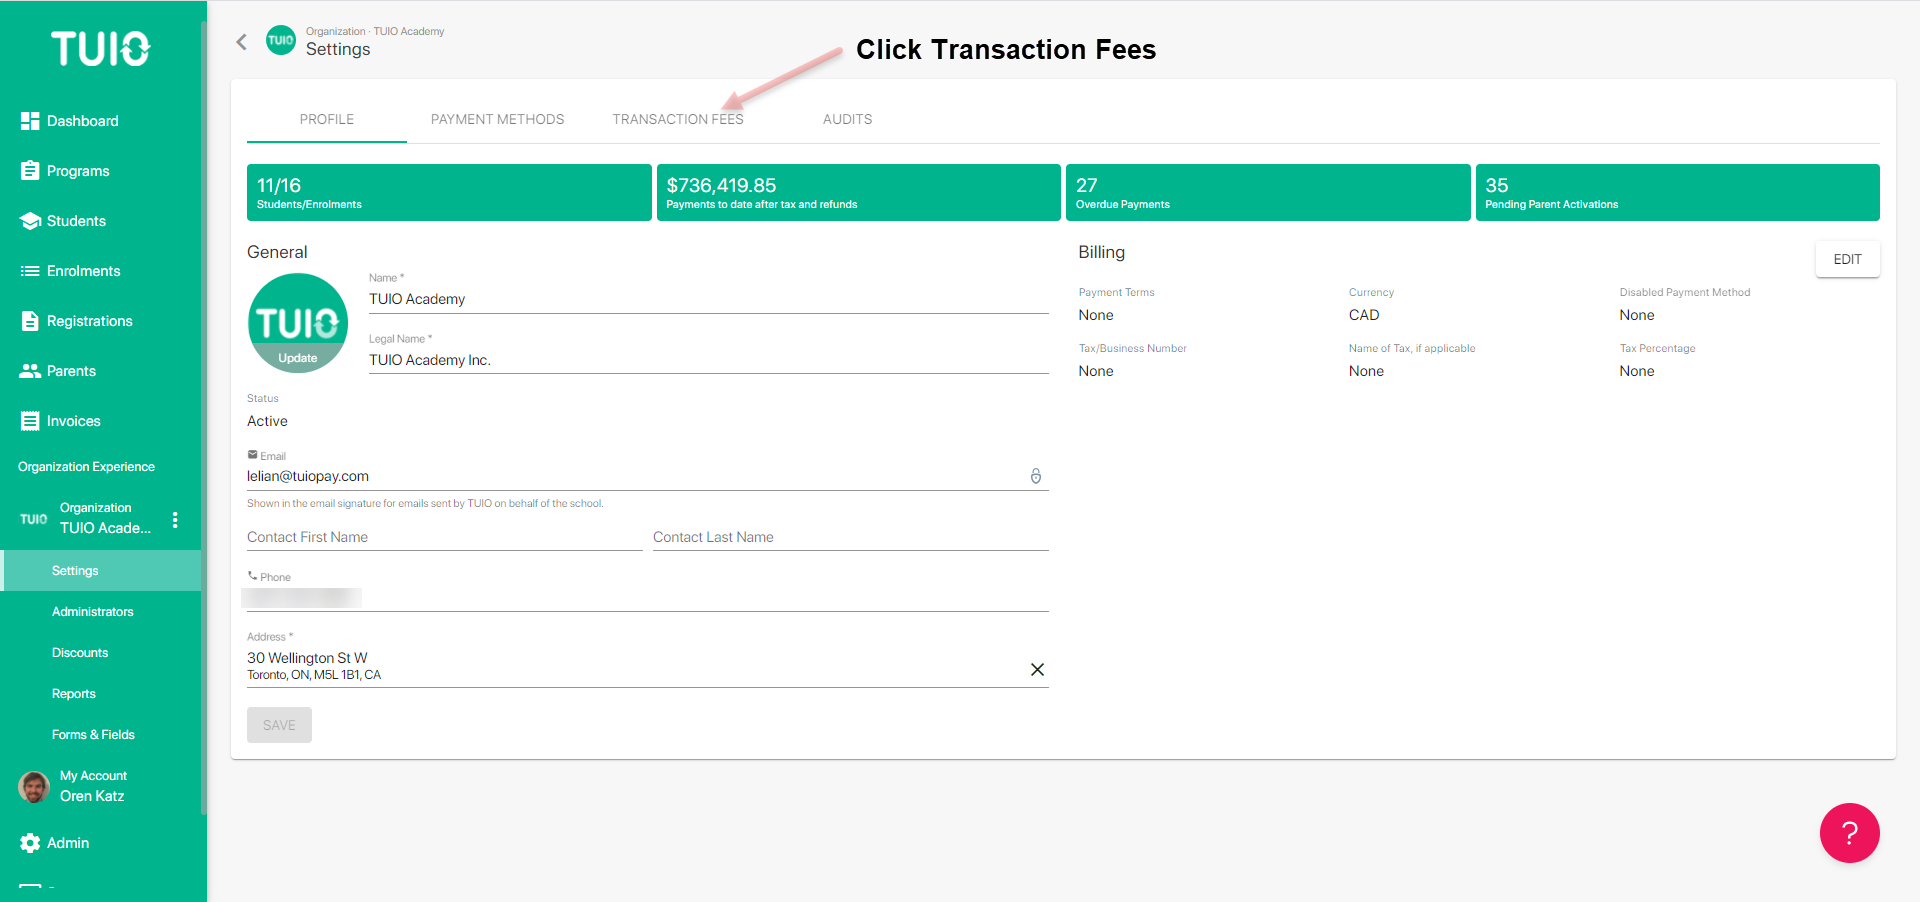Open Programs clipboard icon in sidebar
Screen dimensions: 1920x902
pos(30,171)
